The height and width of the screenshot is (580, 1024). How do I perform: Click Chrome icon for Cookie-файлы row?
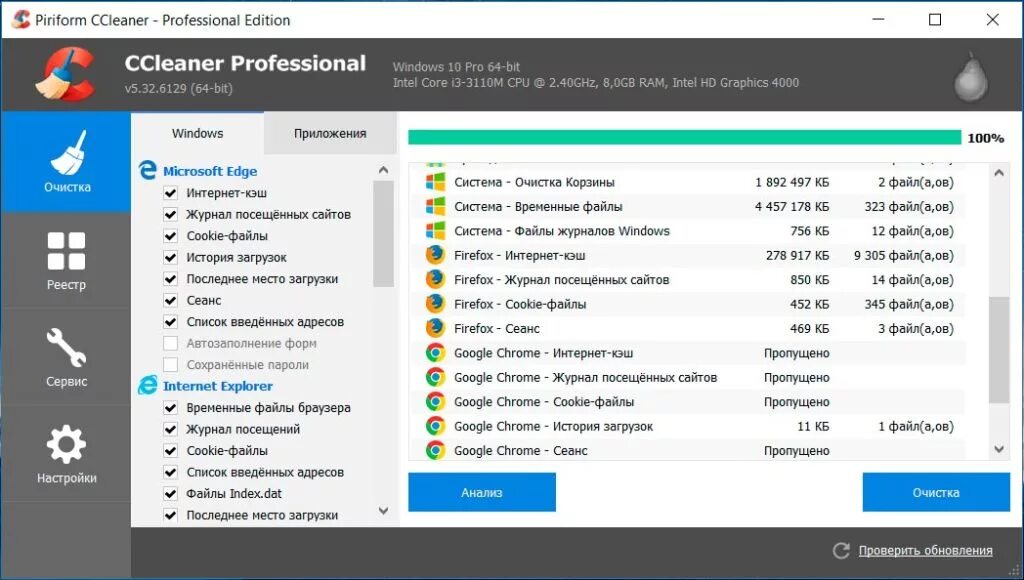(x=435, y=402)
